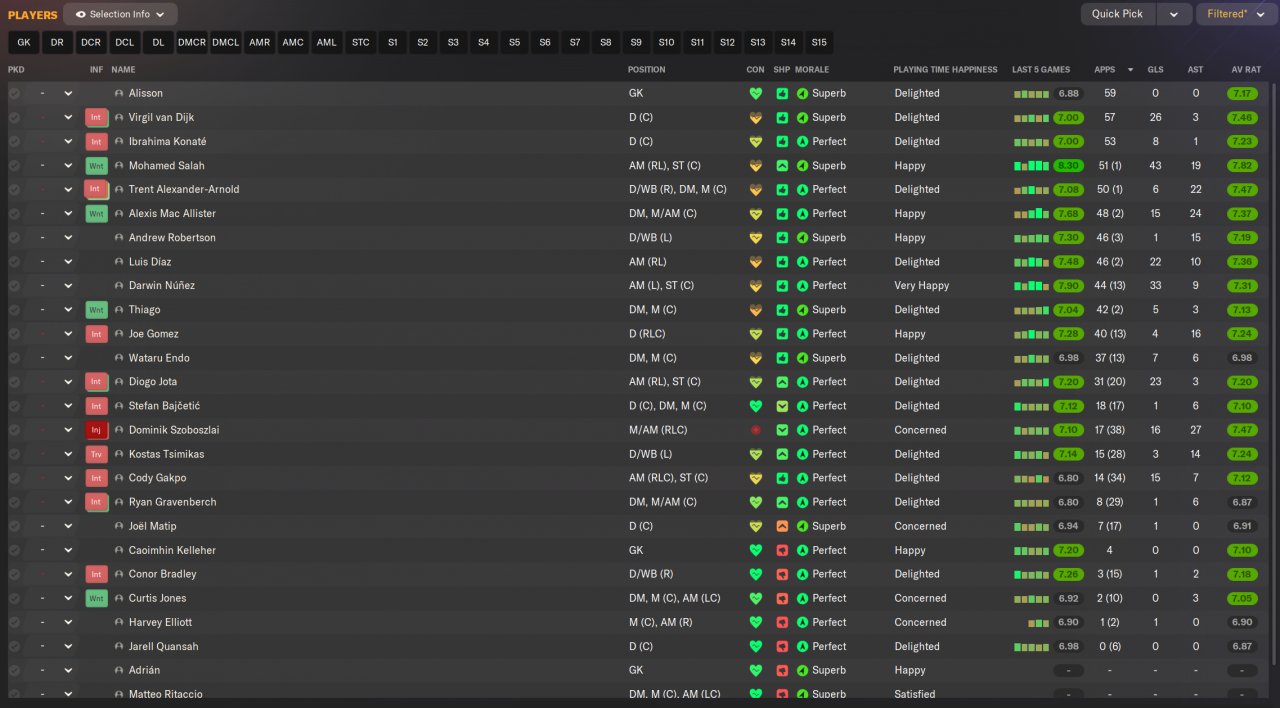Click the Wnt badge for Alexis Mac Allister
Viewport: 1280px width, 708px height.
(96, 214)
